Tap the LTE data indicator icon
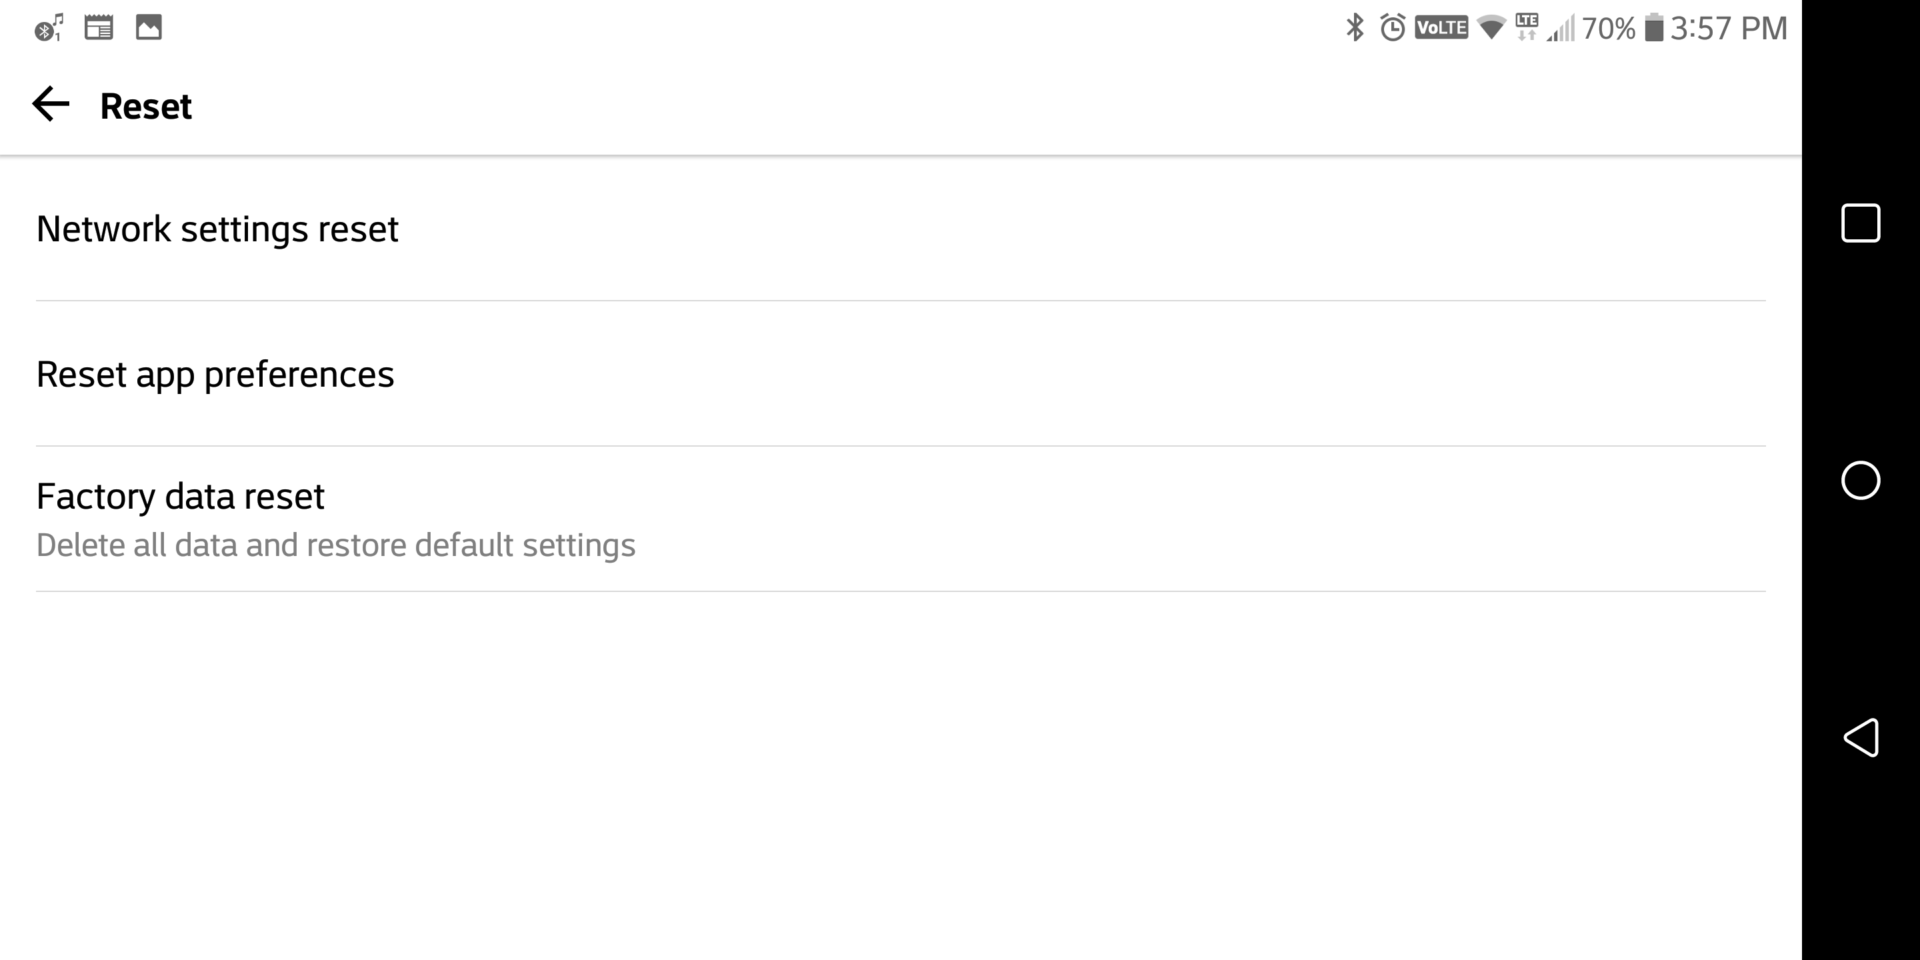1920x960 pixels. pyautogui.click(x=1526, y=27)
